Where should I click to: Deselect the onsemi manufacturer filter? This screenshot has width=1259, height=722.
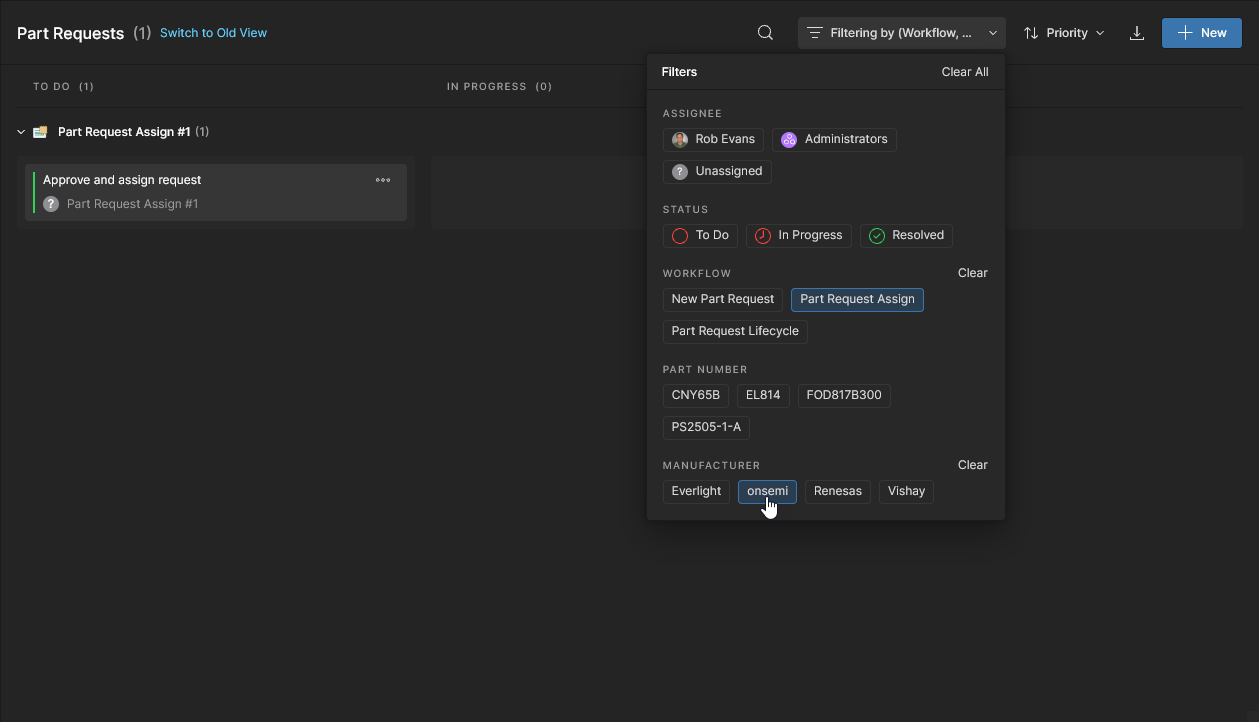(x=767, y=491)
